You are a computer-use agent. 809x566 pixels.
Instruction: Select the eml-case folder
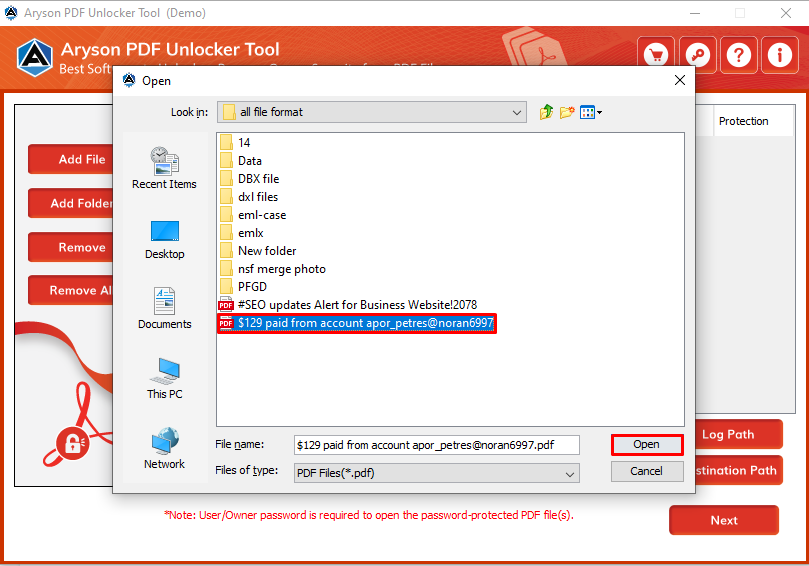[x=253, y=215]
